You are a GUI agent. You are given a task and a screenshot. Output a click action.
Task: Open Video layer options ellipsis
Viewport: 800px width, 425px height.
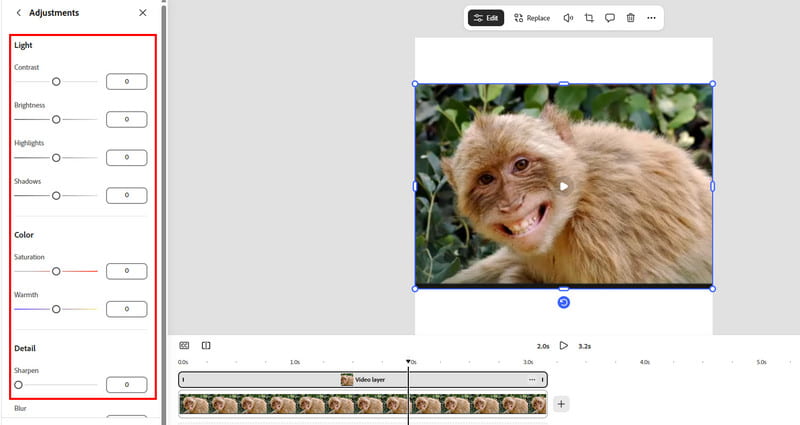coord(532,380)
